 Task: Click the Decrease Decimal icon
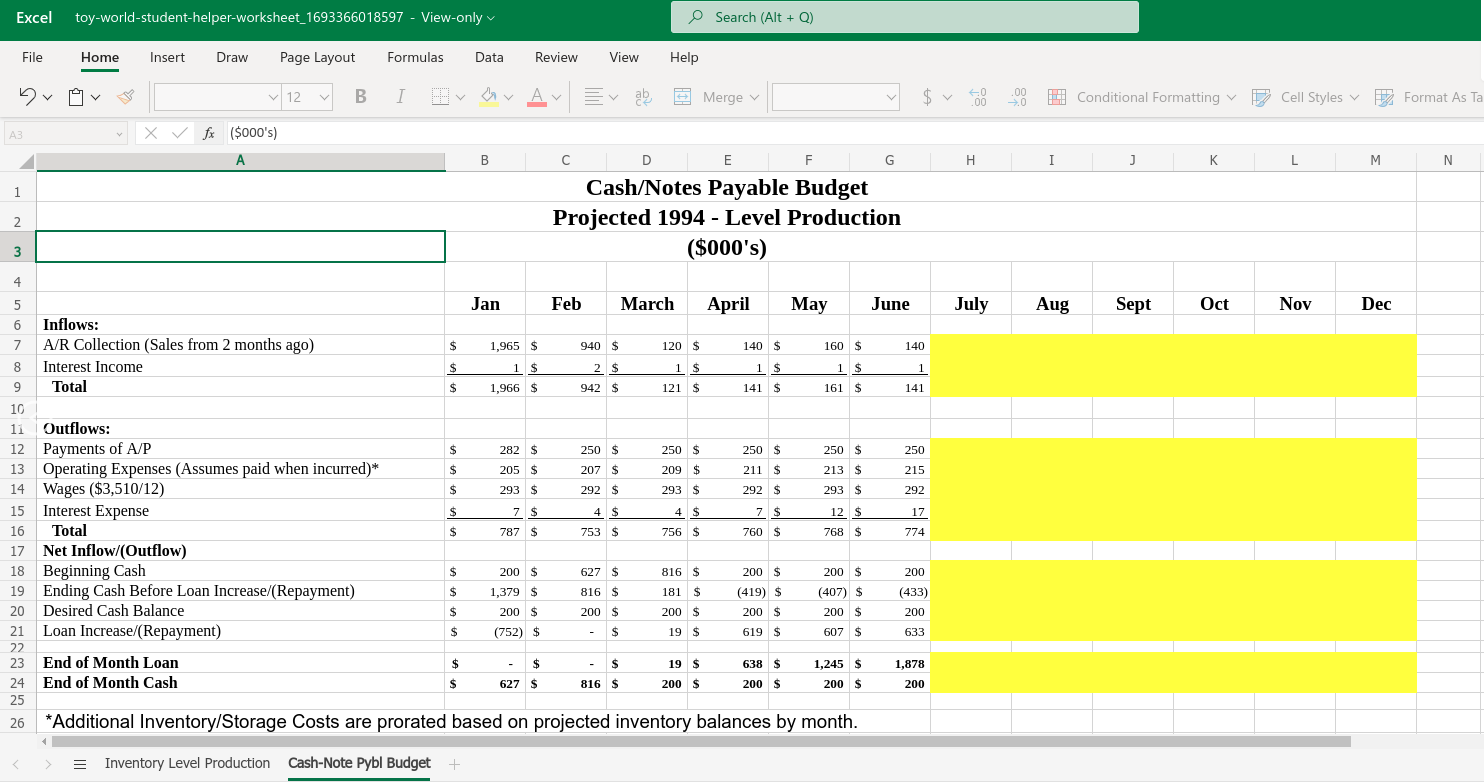coord(1019,97)
